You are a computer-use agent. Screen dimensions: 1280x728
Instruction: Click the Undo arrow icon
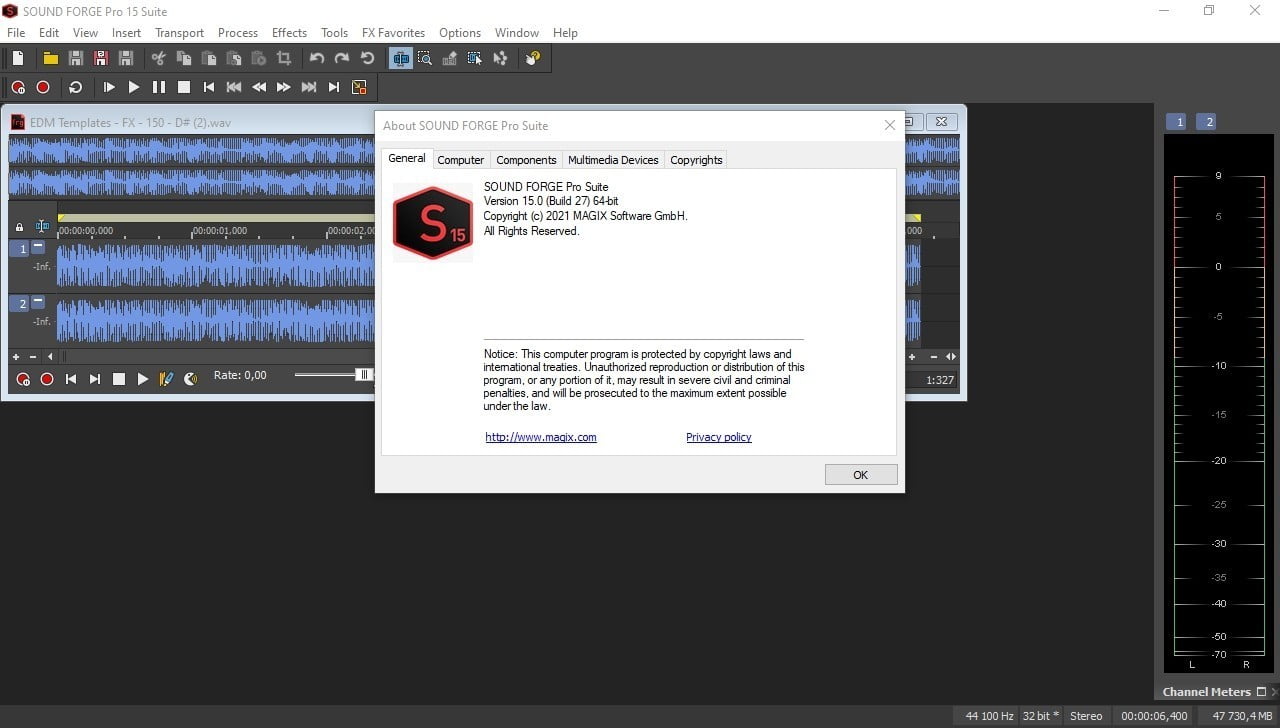click(x=317, y=59)
